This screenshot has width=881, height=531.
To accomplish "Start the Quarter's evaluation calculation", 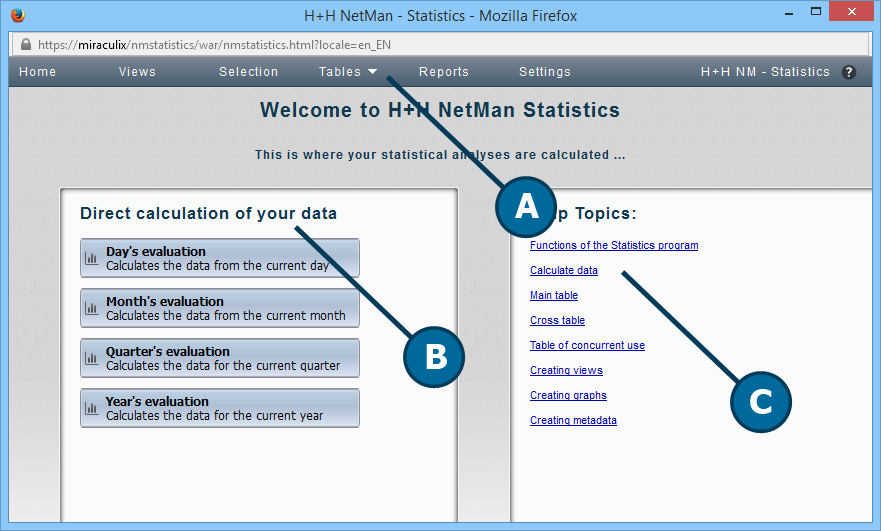I will [x=220, y=358].
